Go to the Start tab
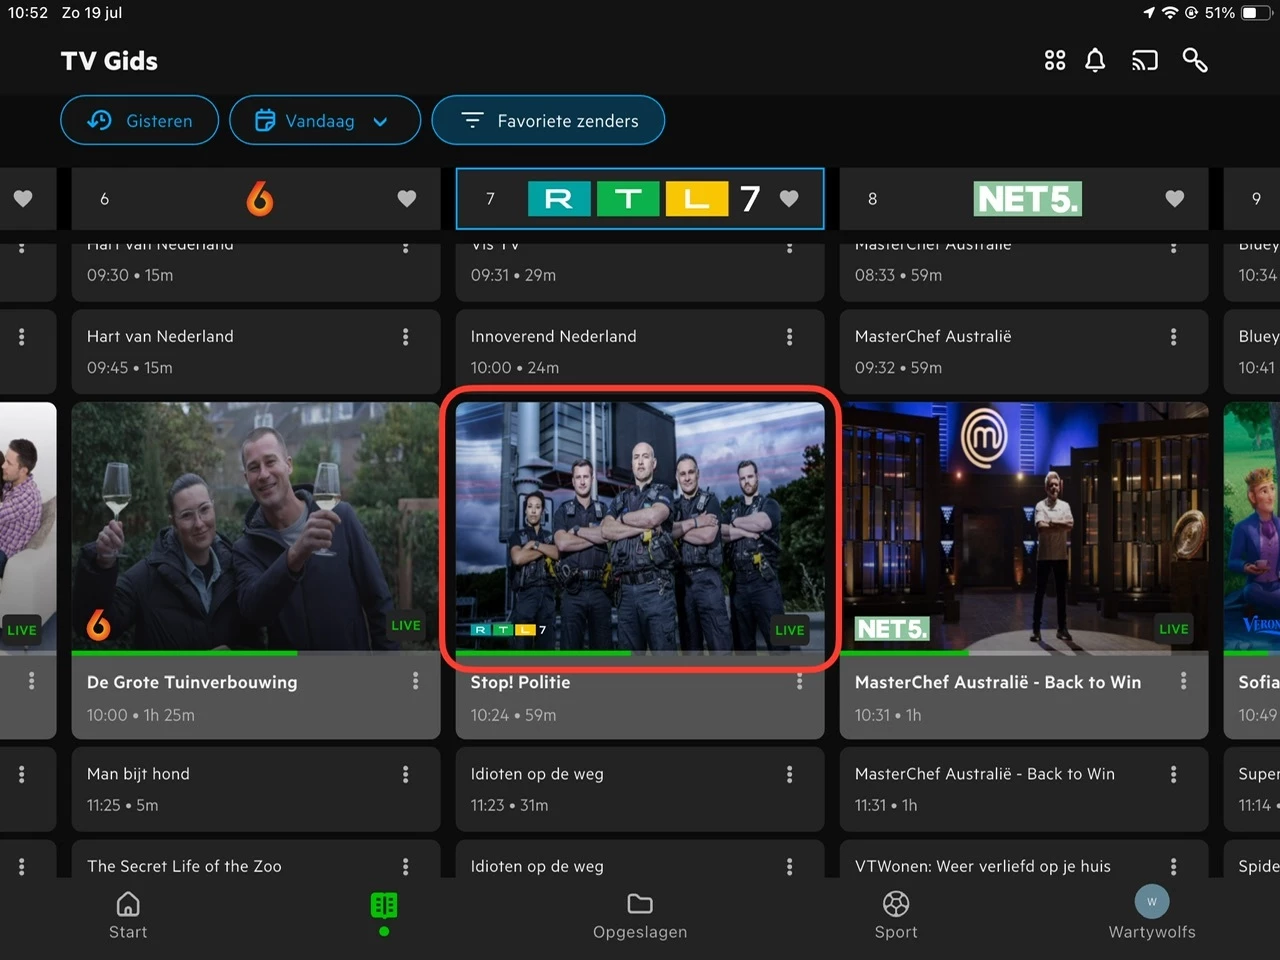The width and height of the screenshot is (1280, 960). 128,916
